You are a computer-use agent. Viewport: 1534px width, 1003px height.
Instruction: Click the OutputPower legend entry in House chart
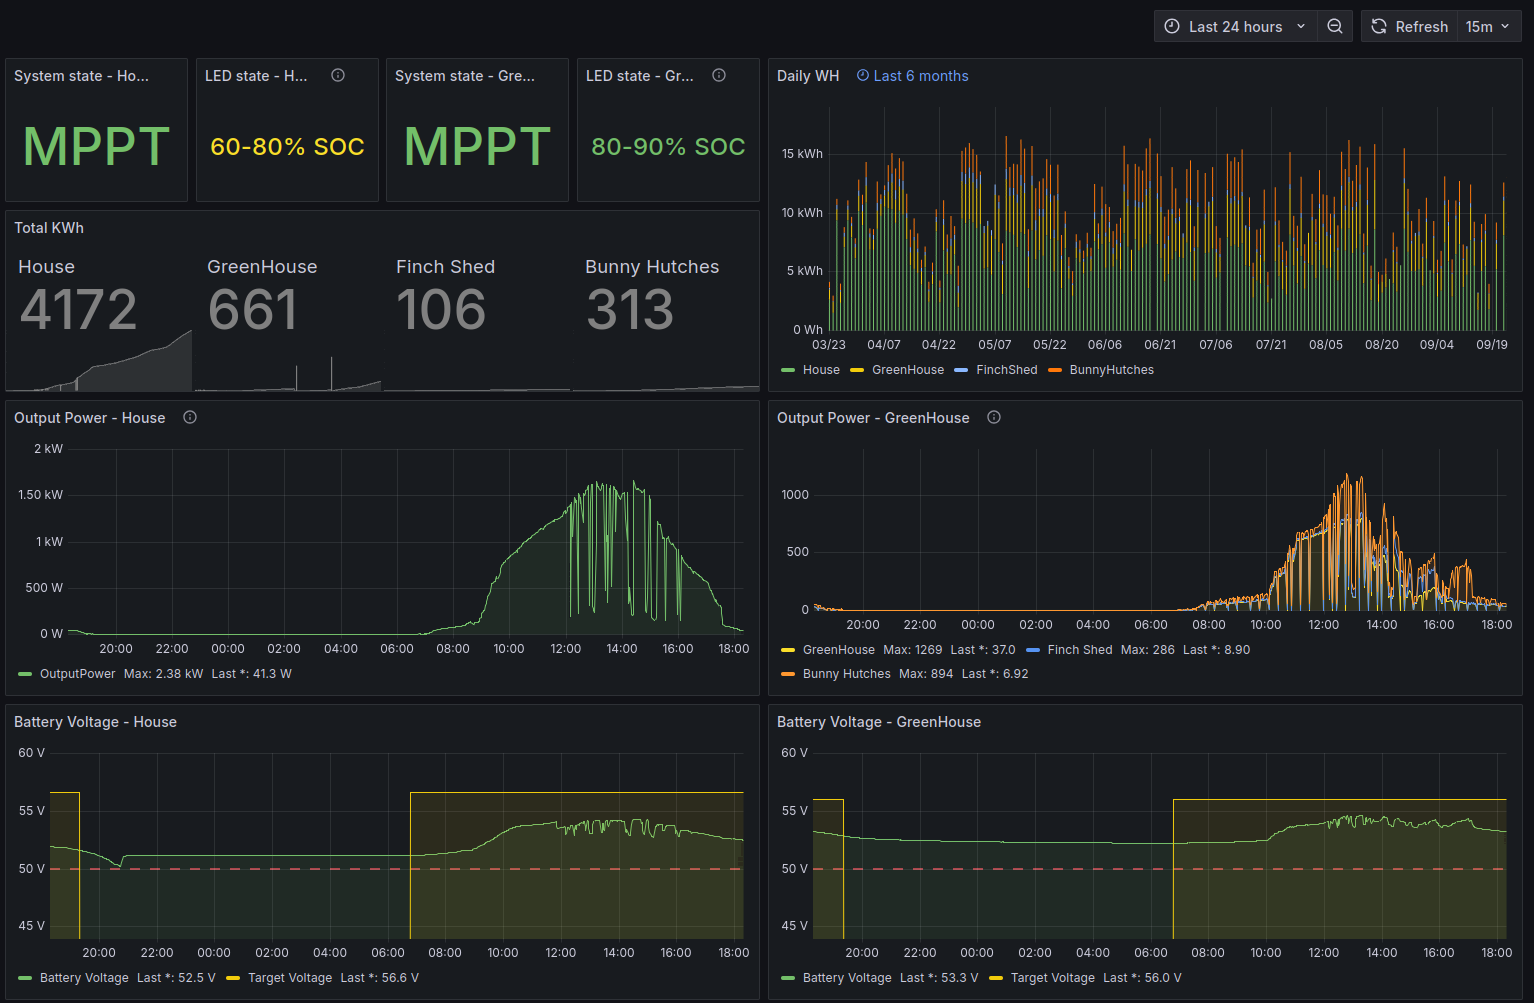77,674
